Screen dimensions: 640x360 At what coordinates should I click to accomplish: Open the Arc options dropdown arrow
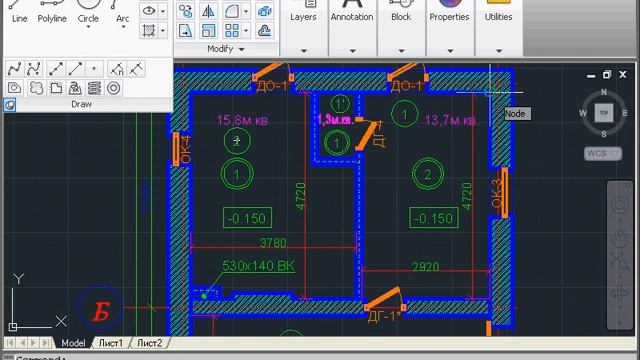click(123, 27)
